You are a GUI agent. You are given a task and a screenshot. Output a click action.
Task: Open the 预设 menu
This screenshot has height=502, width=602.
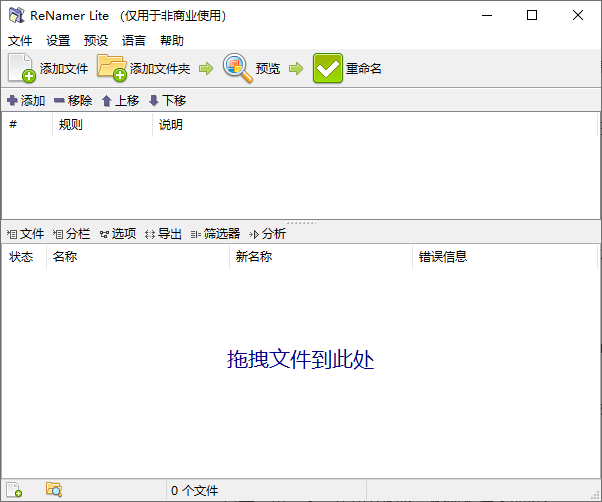[96, 40]
